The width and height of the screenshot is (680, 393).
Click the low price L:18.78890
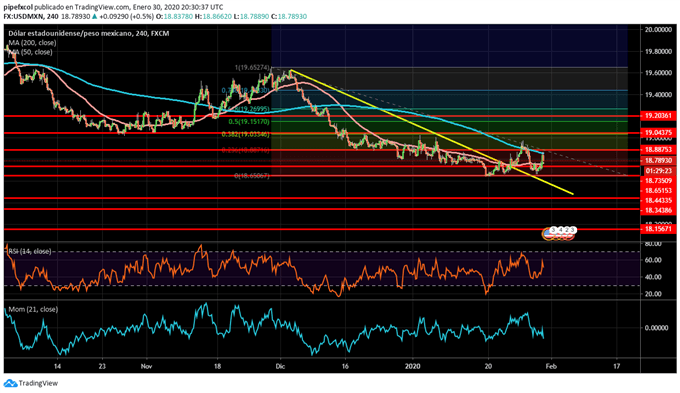[x=251, y=16]
